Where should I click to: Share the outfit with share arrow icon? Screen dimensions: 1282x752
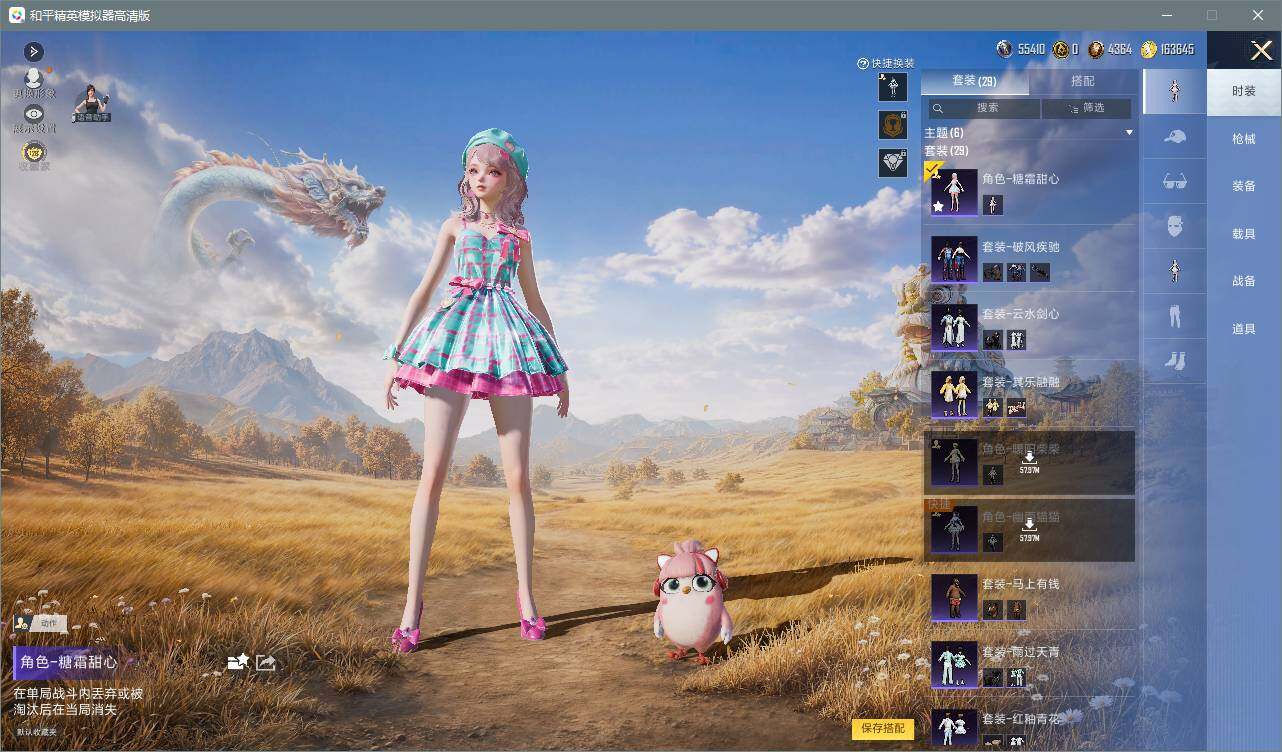(x=265, y=662)
